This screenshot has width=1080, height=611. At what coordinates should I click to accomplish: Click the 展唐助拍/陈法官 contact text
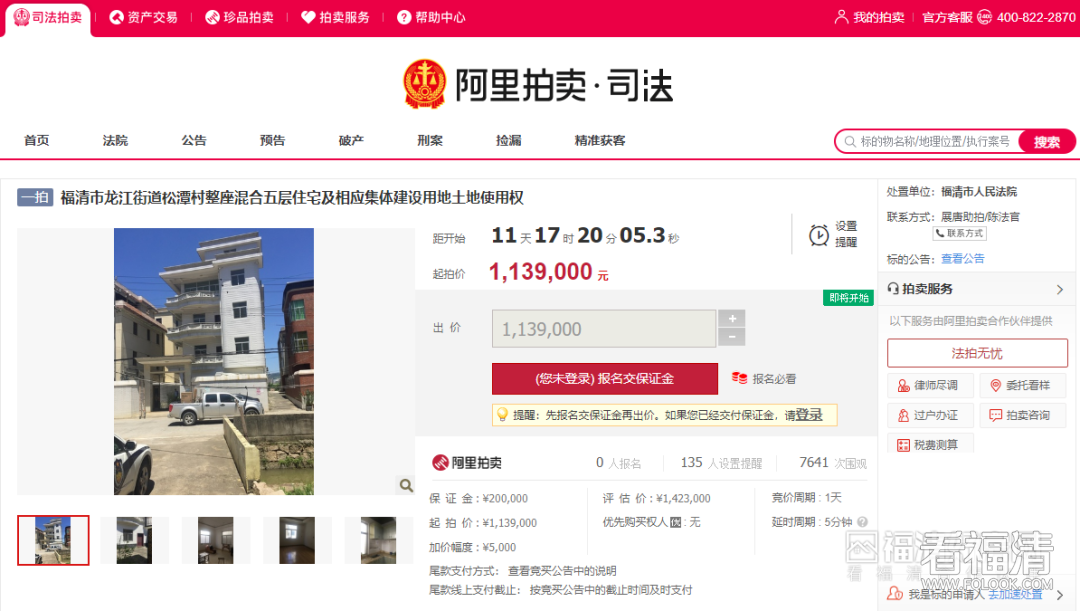point(980,217)
